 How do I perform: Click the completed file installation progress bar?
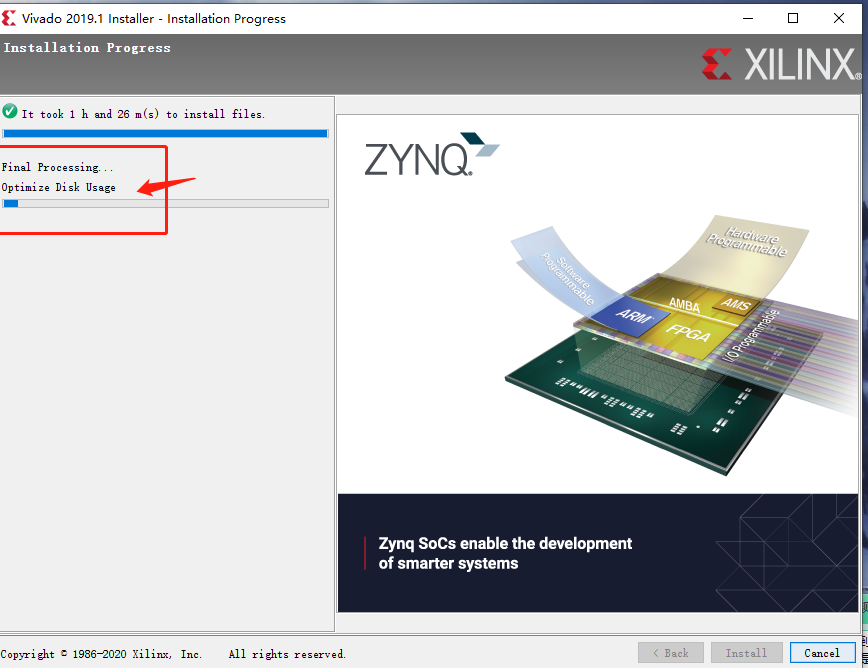pyautogui.click(x=166, y=133)
